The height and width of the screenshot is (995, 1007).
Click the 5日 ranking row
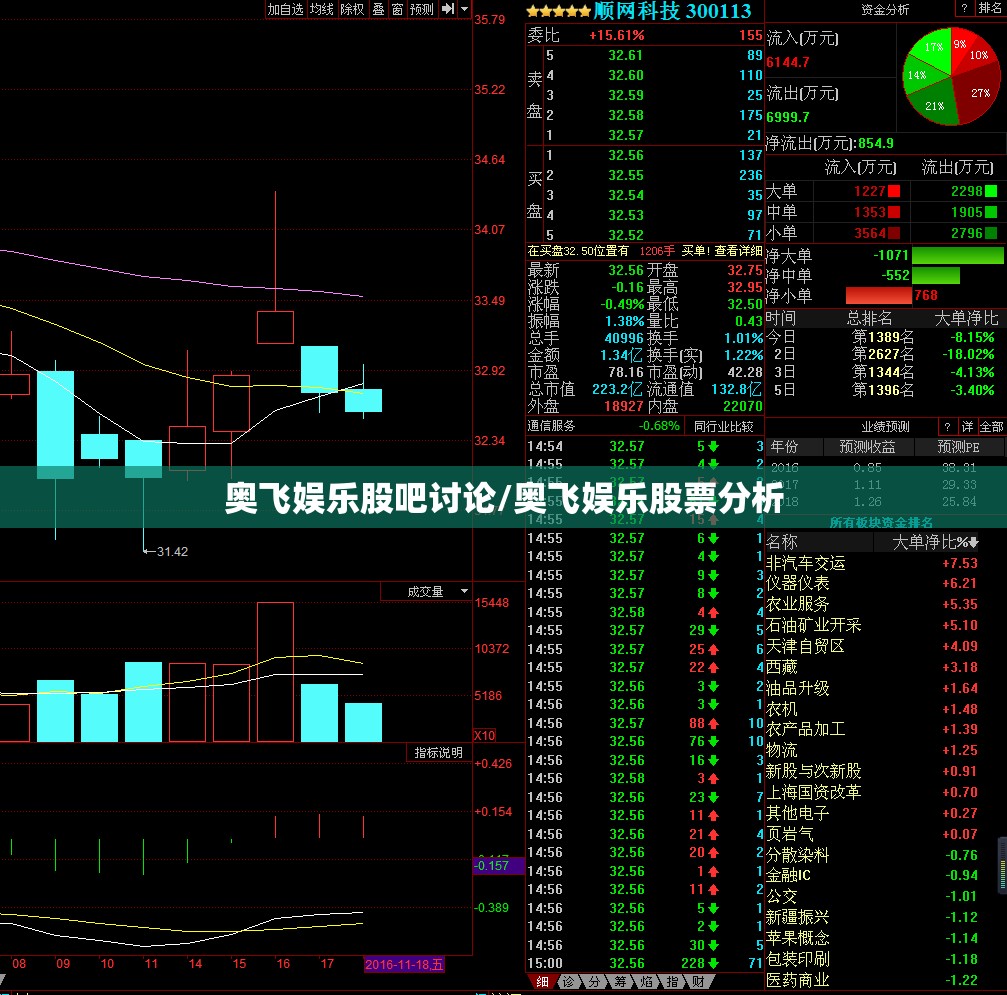point(885,389)
